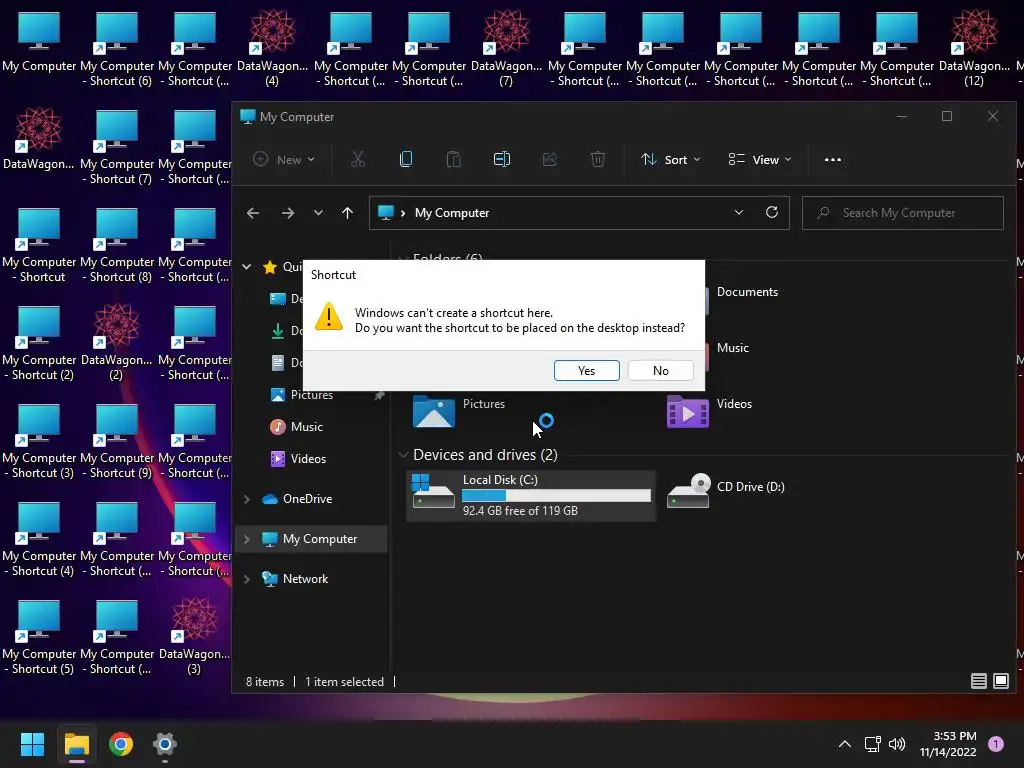The image size is (1024, 768).
Task: Select OneDrive in navigation pane
Action: (x=307, y=499)
